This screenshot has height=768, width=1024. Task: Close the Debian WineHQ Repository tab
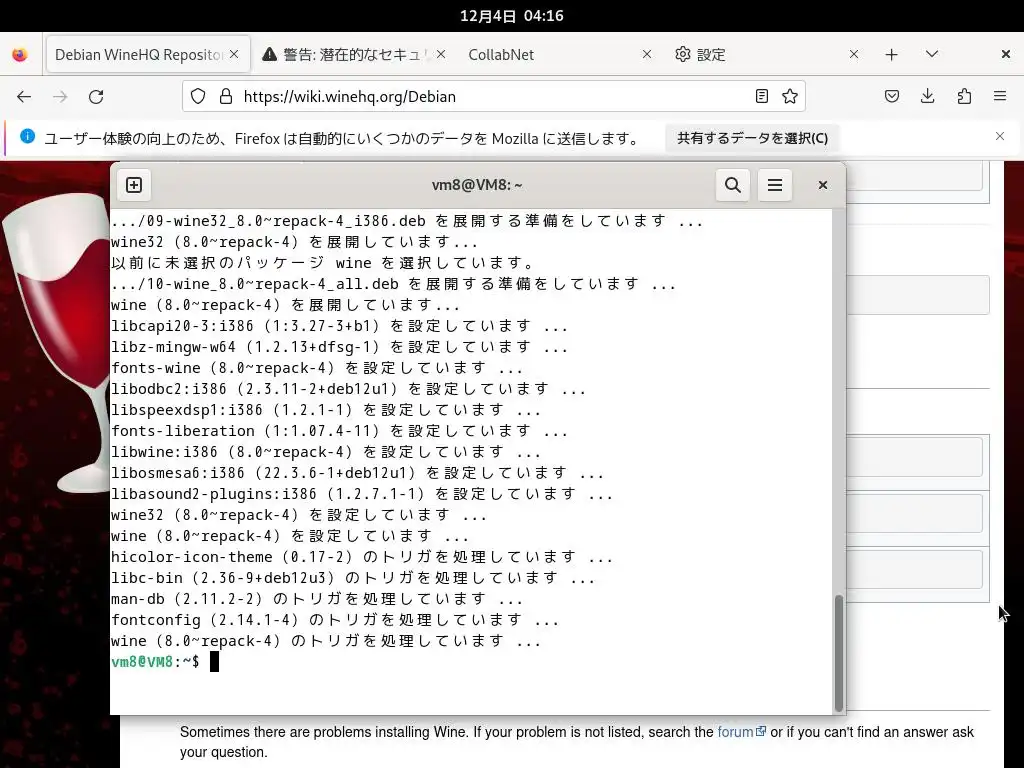pyautogui.click(x=234, y=54)
